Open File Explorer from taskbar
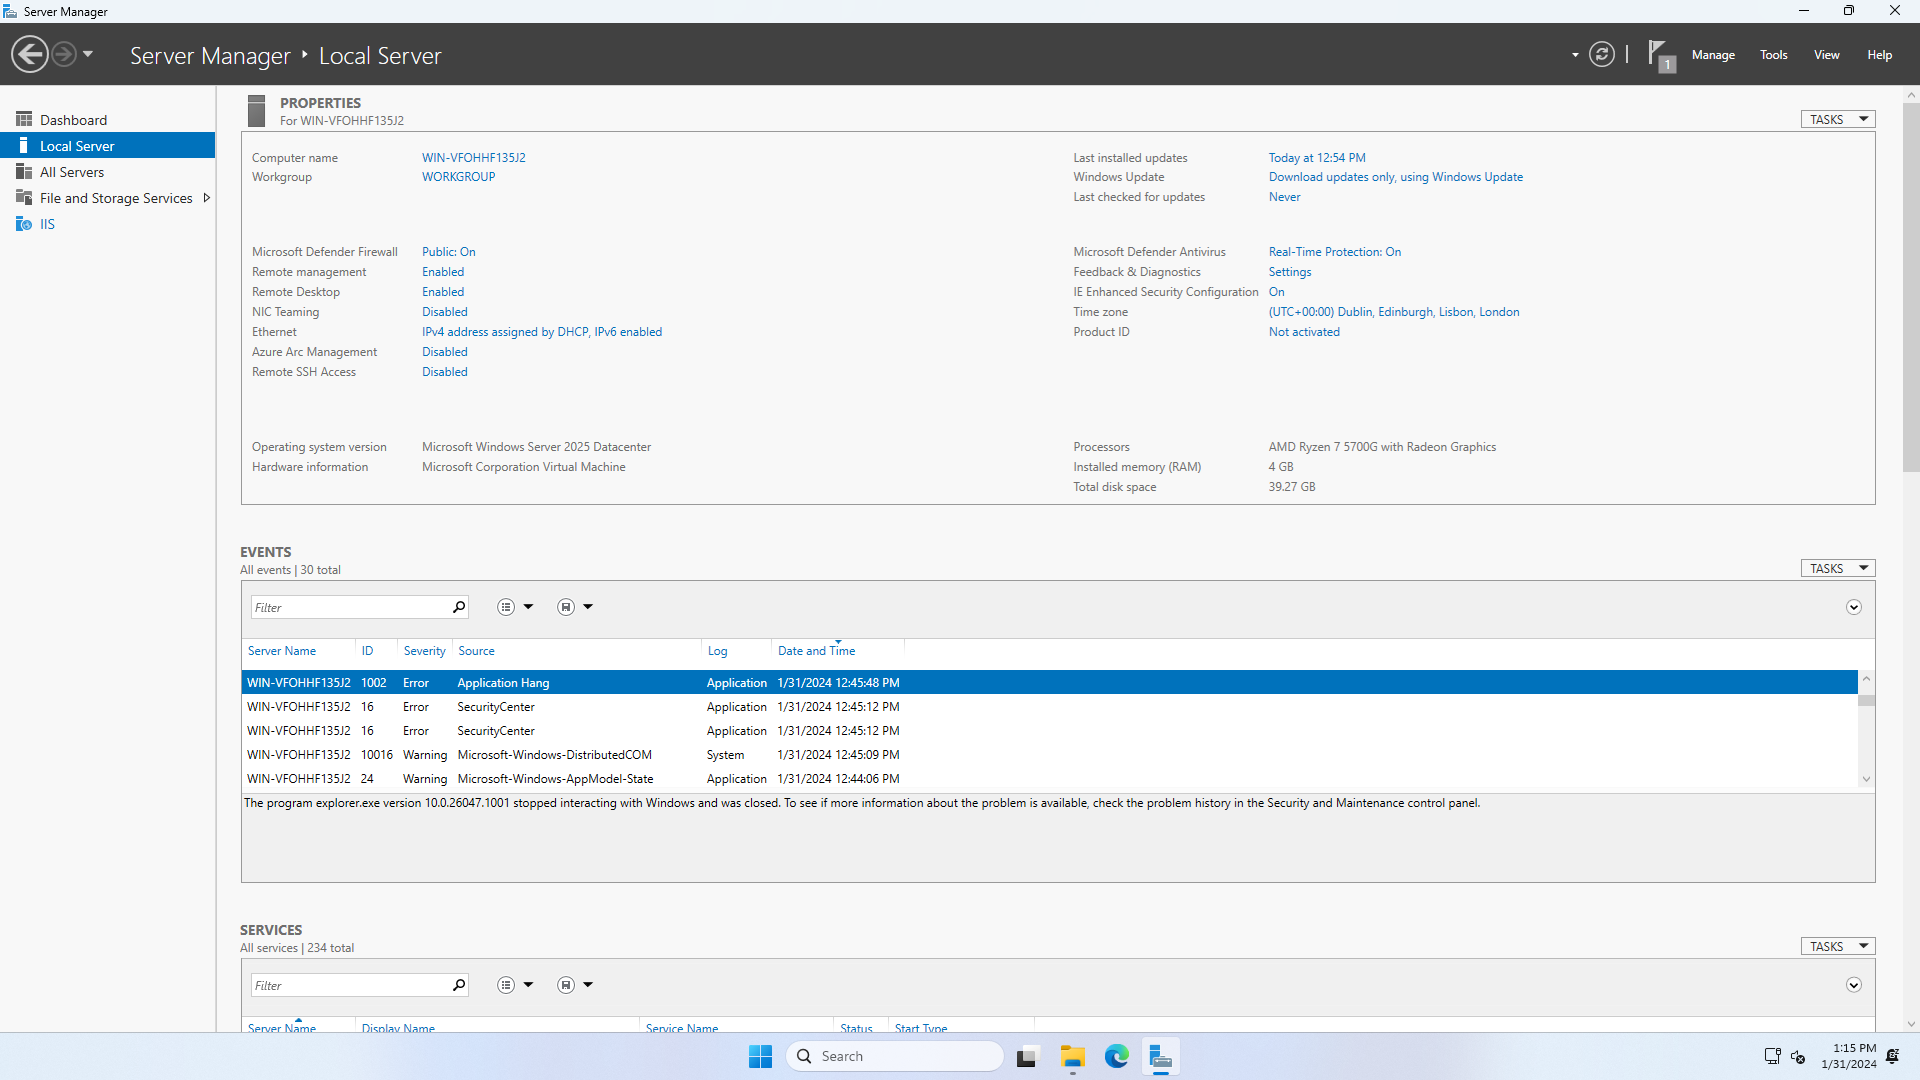 [x=1072, y=1057]
